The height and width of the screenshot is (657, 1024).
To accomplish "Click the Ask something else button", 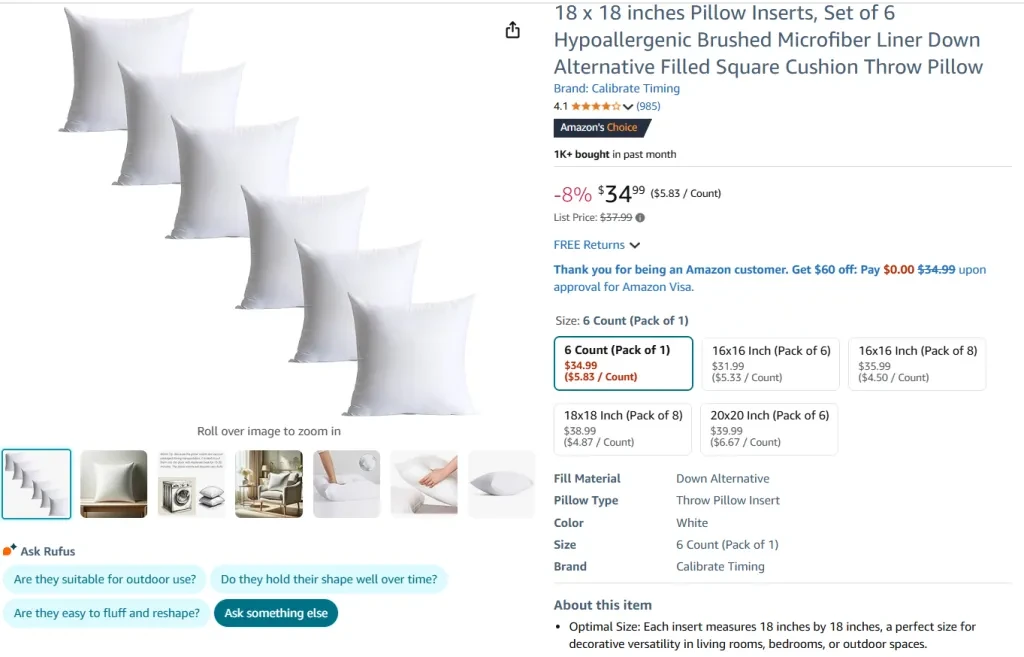I will (x=276, y=613).
